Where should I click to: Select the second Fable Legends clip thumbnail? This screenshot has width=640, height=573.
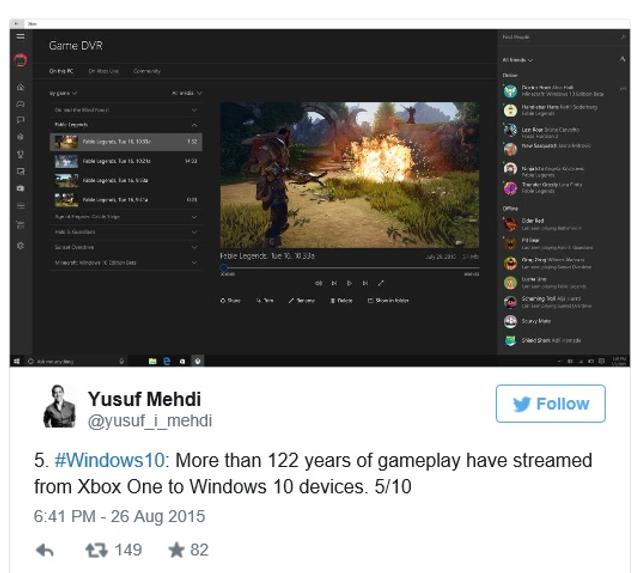[66, 161]
